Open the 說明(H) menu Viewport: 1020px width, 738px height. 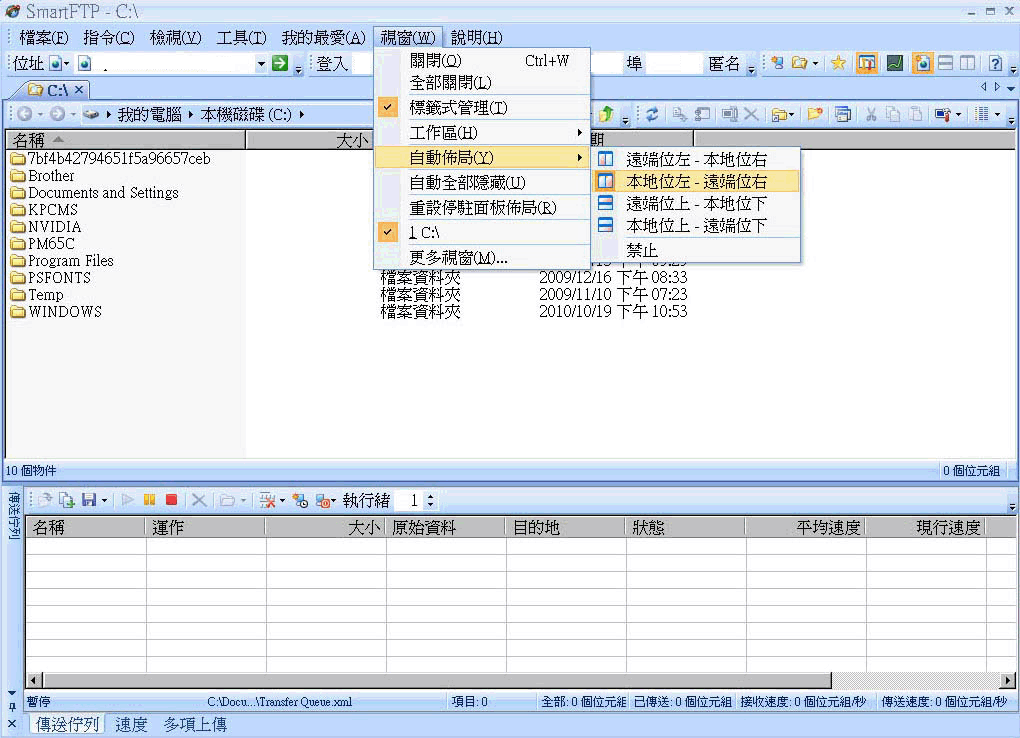(476, 38)
